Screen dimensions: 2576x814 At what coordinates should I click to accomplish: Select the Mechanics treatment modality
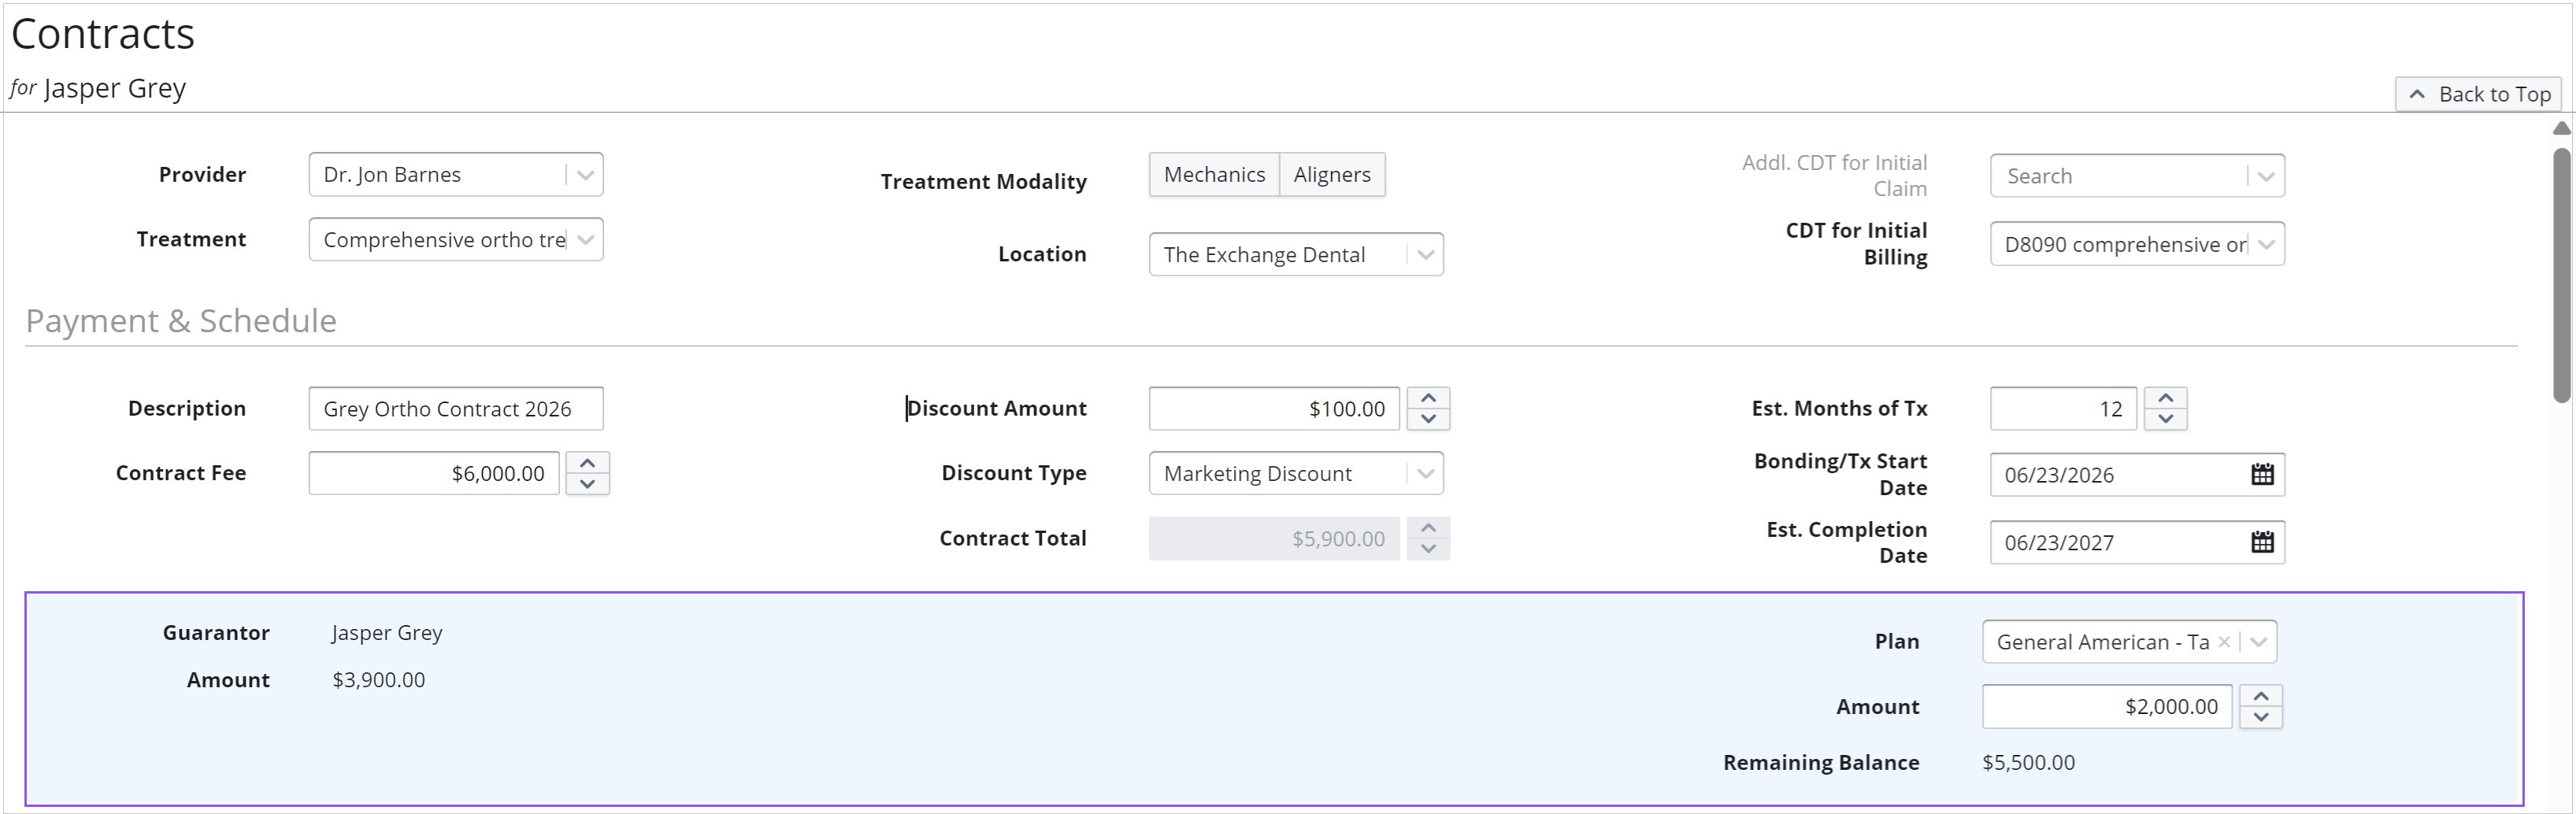(x=1214, y=175)
